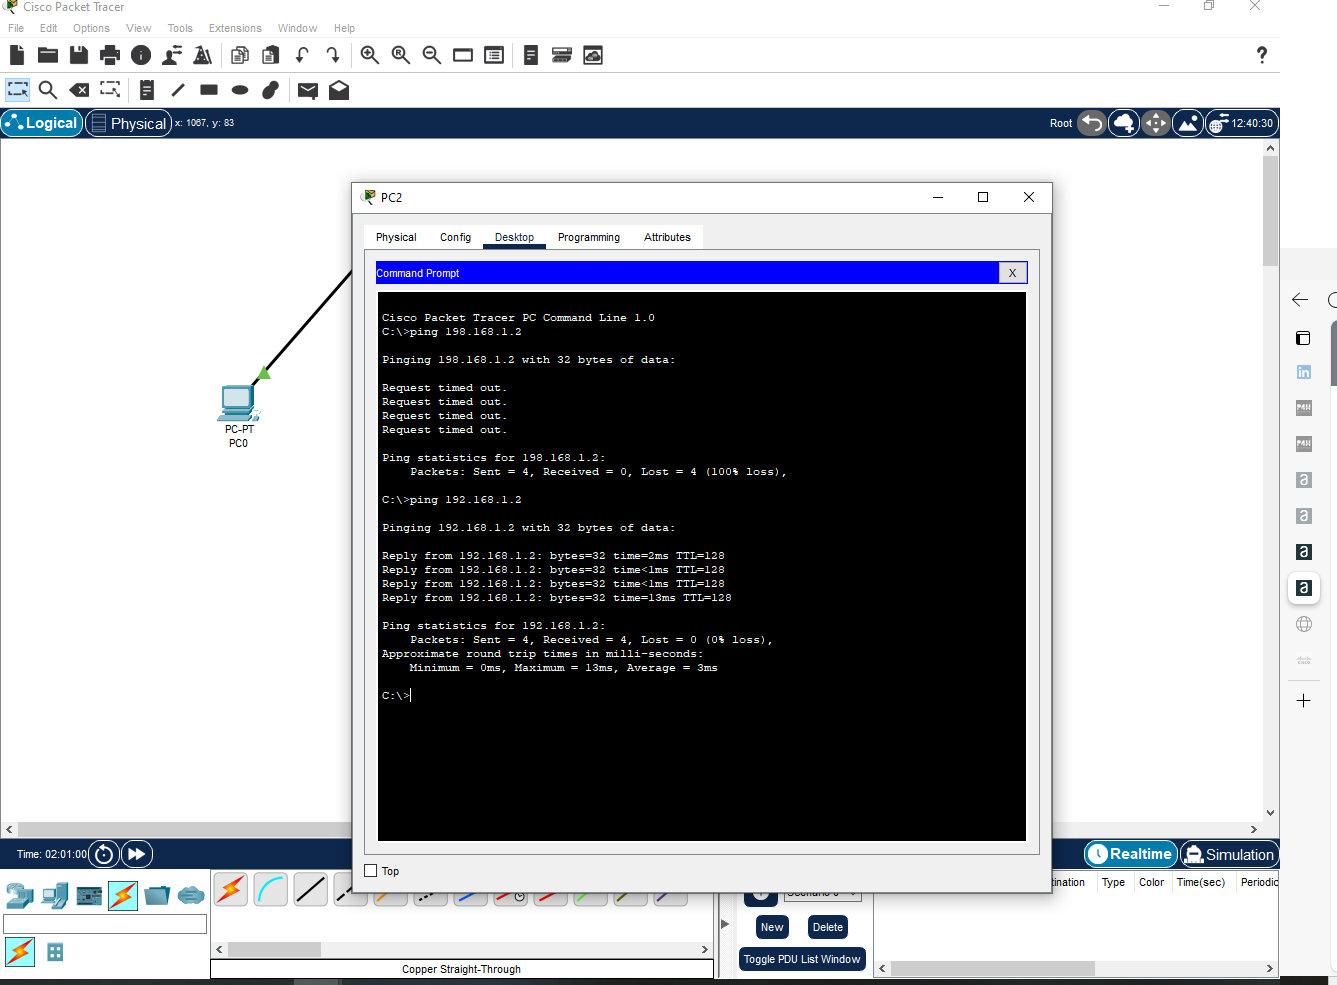Screen dimensions: 1337x985
Task: Open the Physical tab in PC2 window
Action: pos(396,237)
